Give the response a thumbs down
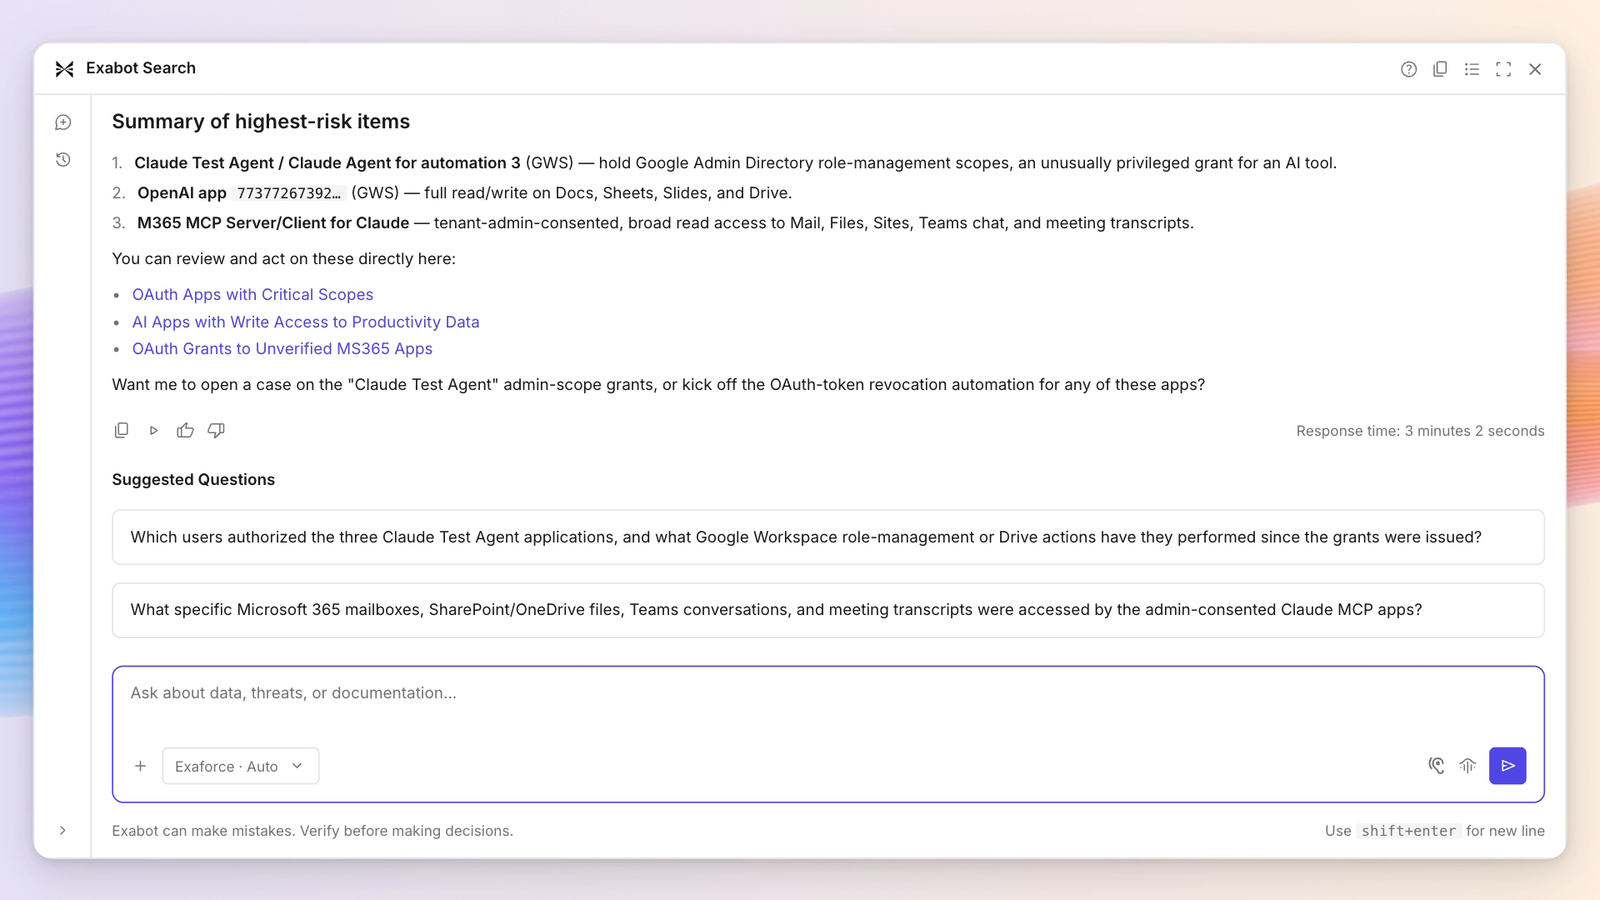The height and width of the screenshot is (900, 1600). (x=216, y=430)
